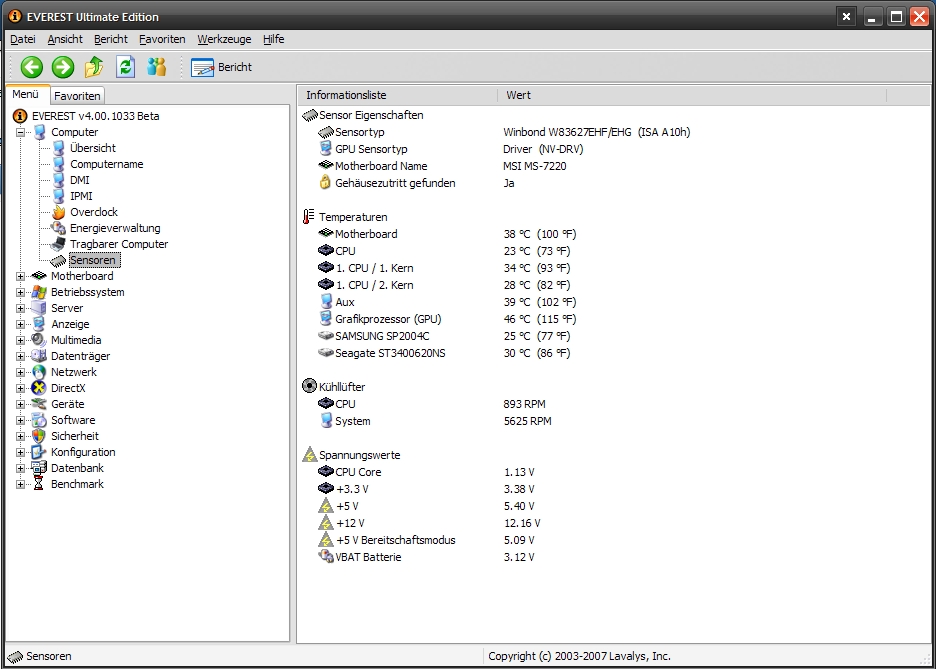Click the globe icon next to Netzwerk
Screen dimensions: 936x669
click(x=39, y=372)
